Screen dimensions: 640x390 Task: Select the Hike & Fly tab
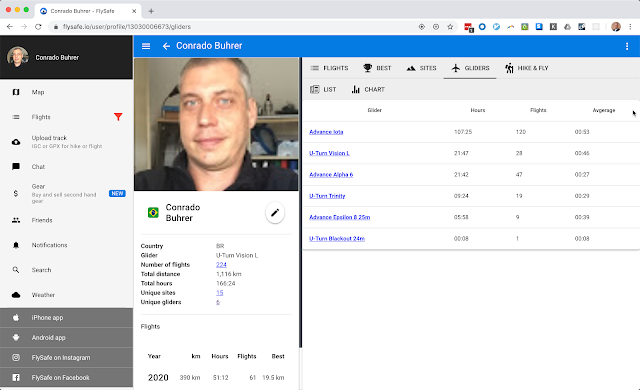tap(527, 68)
